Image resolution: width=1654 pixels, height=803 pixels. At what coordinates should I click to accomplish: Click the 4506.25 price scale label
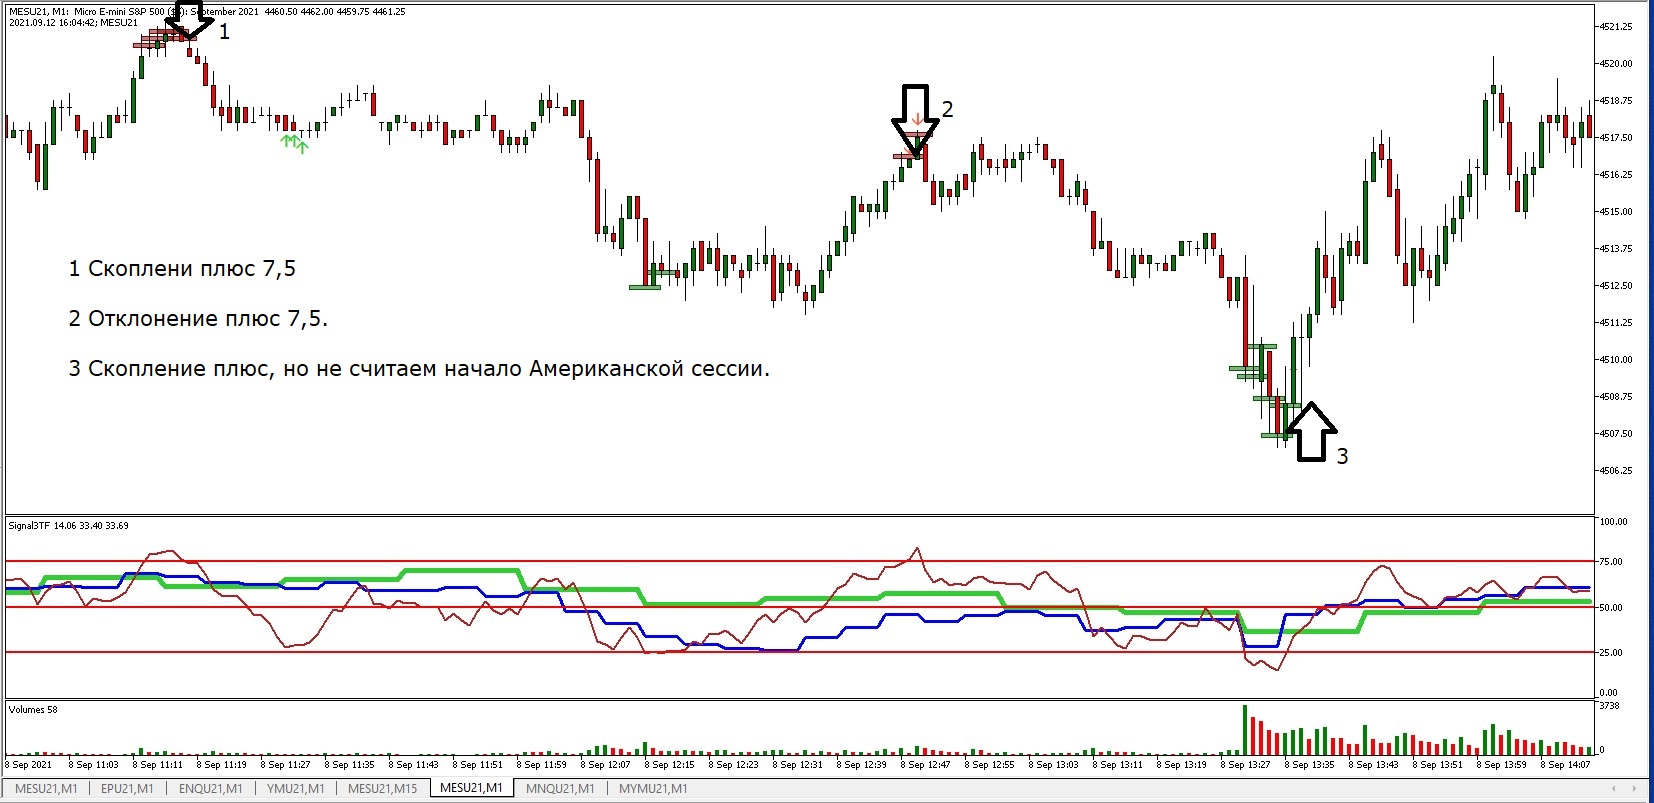pos(1616,471)
